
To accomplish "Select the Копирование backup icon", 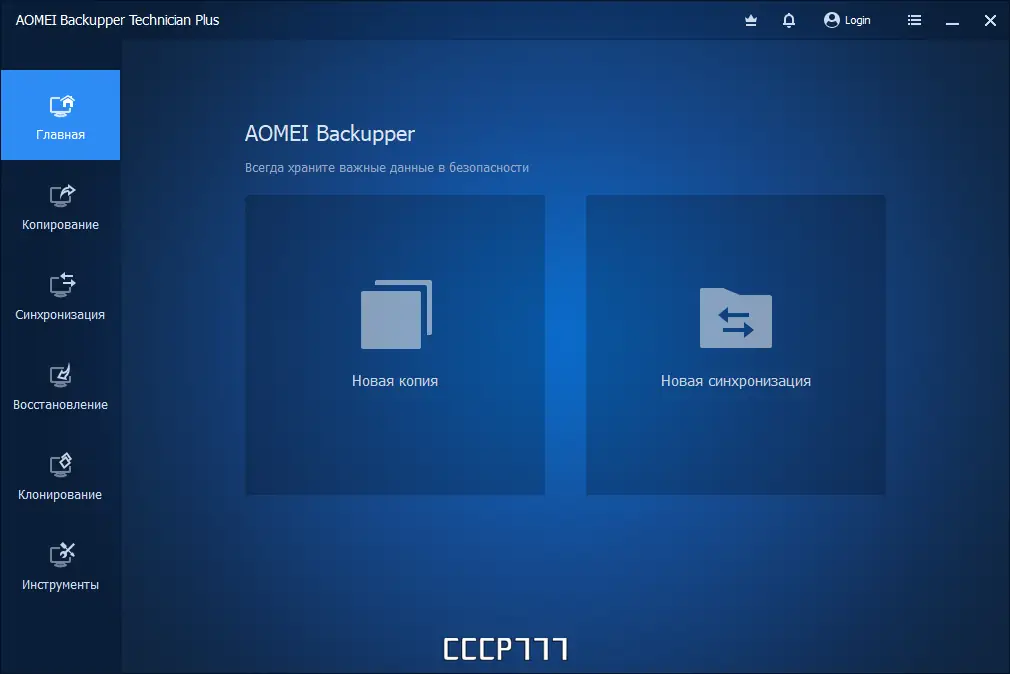I will coord(60,196).
